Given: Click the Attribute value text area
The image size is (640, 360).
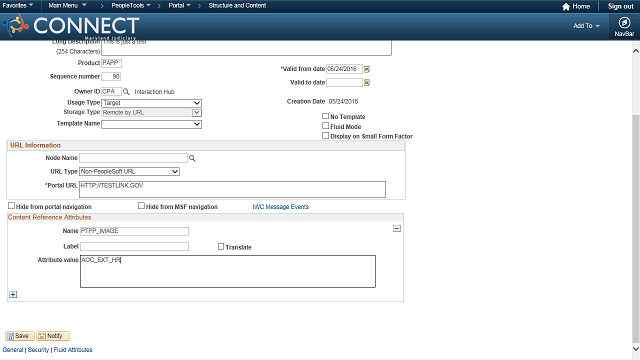Looking at the screenshot, I should pos(228,271).
